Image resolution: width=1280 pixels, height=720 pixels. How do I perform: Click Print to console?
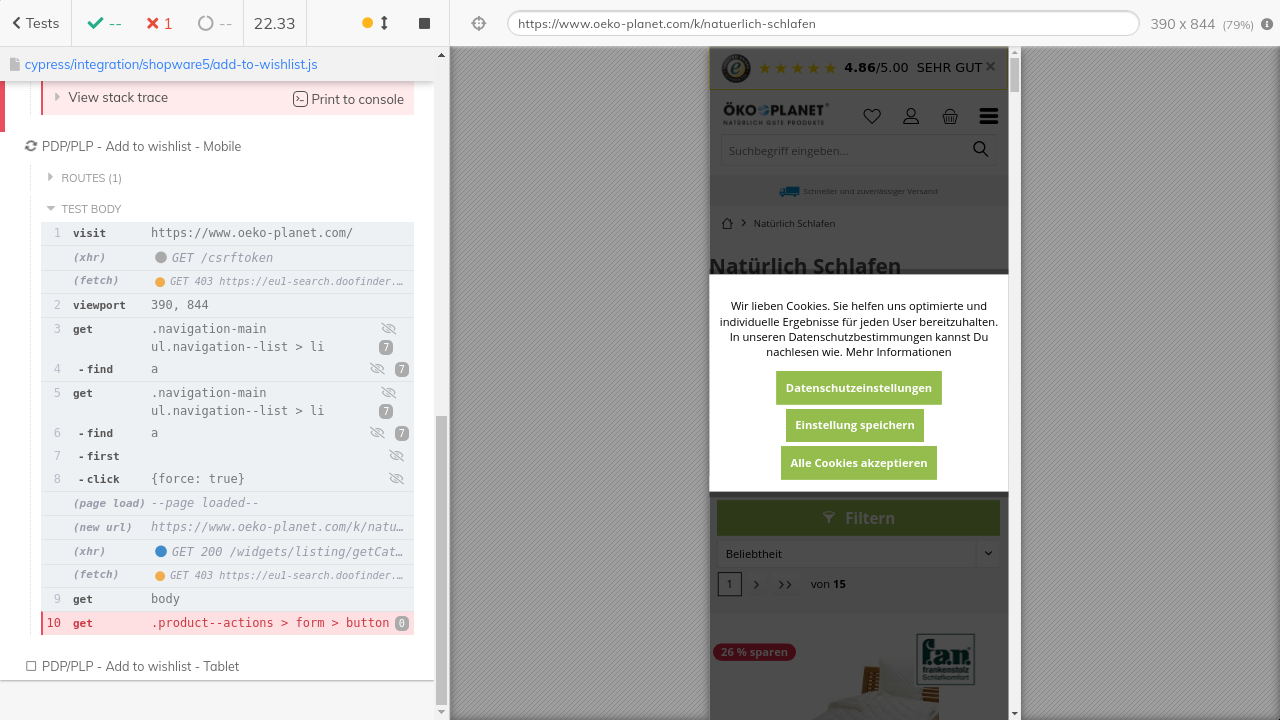(348, 99)
